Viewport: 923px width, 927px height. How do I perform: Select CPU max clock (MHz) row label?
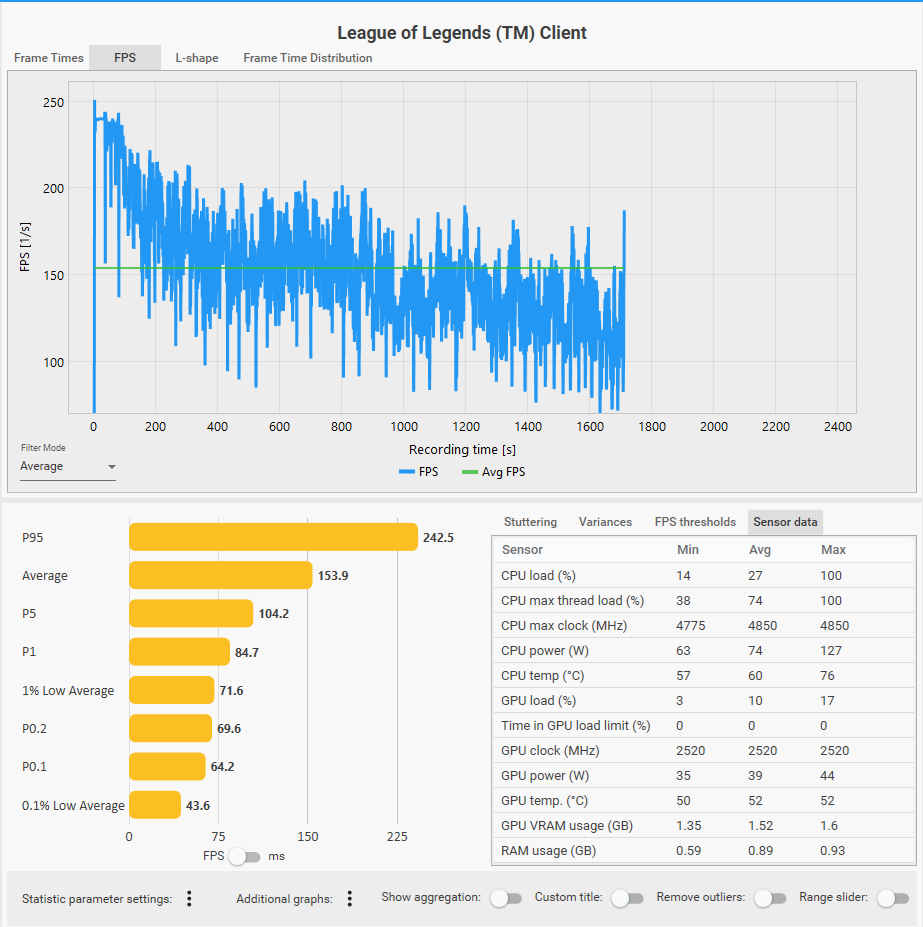pos(563,625)
